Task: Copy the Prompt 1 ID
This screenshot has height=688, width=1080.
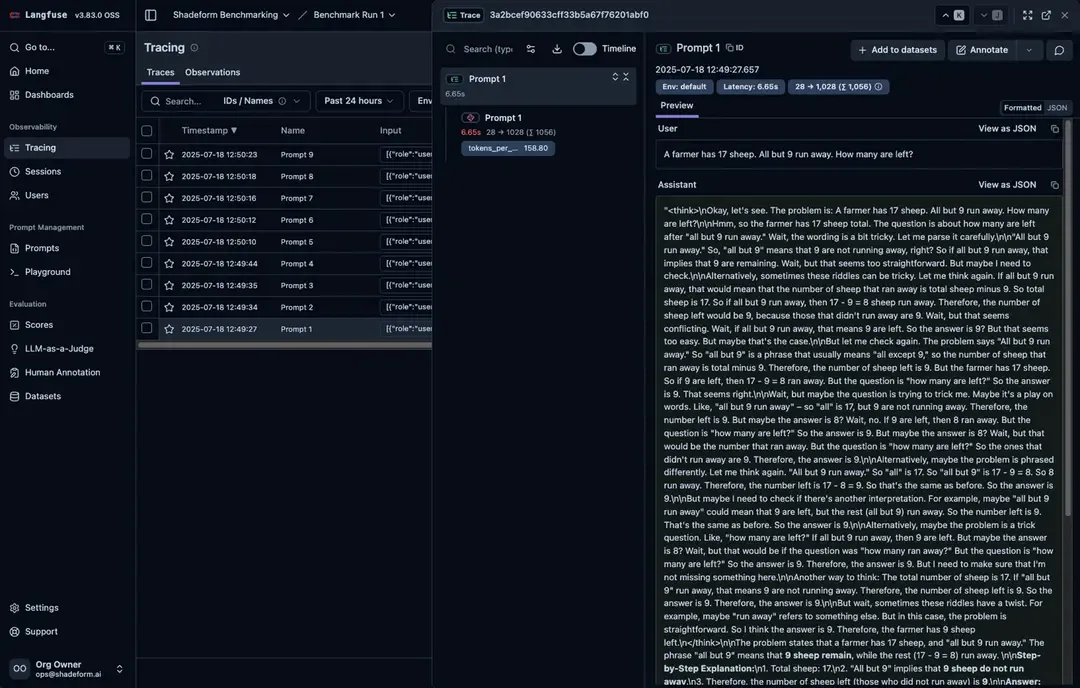Action: [x=734, y=48]
